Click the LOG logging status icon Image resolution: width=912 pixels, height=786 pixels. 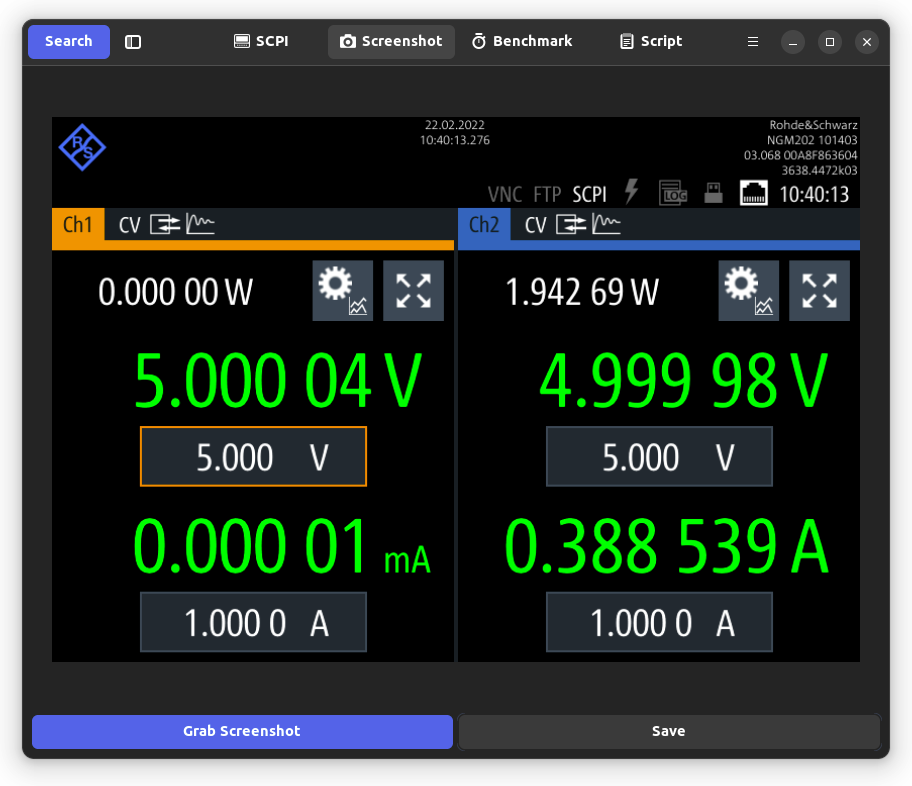point(673,193)
